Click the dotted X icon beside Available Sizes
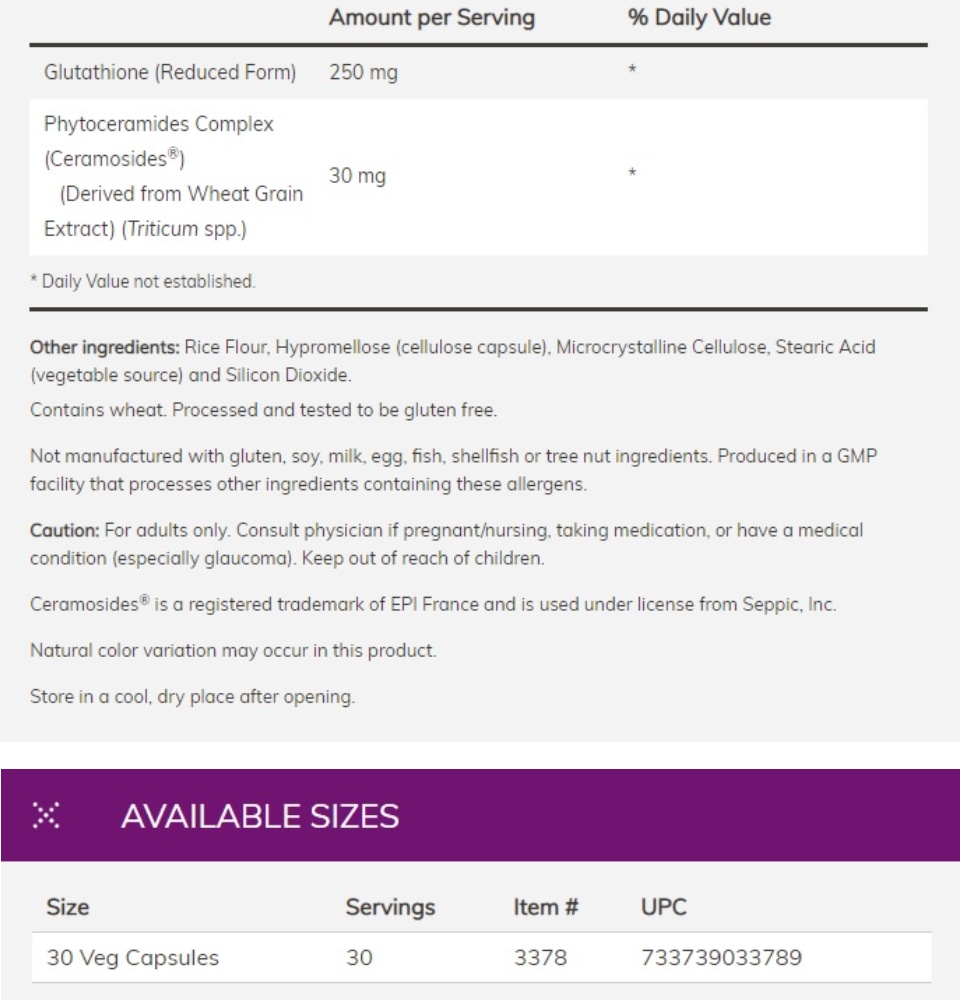960x1000 pixels. 46,815
